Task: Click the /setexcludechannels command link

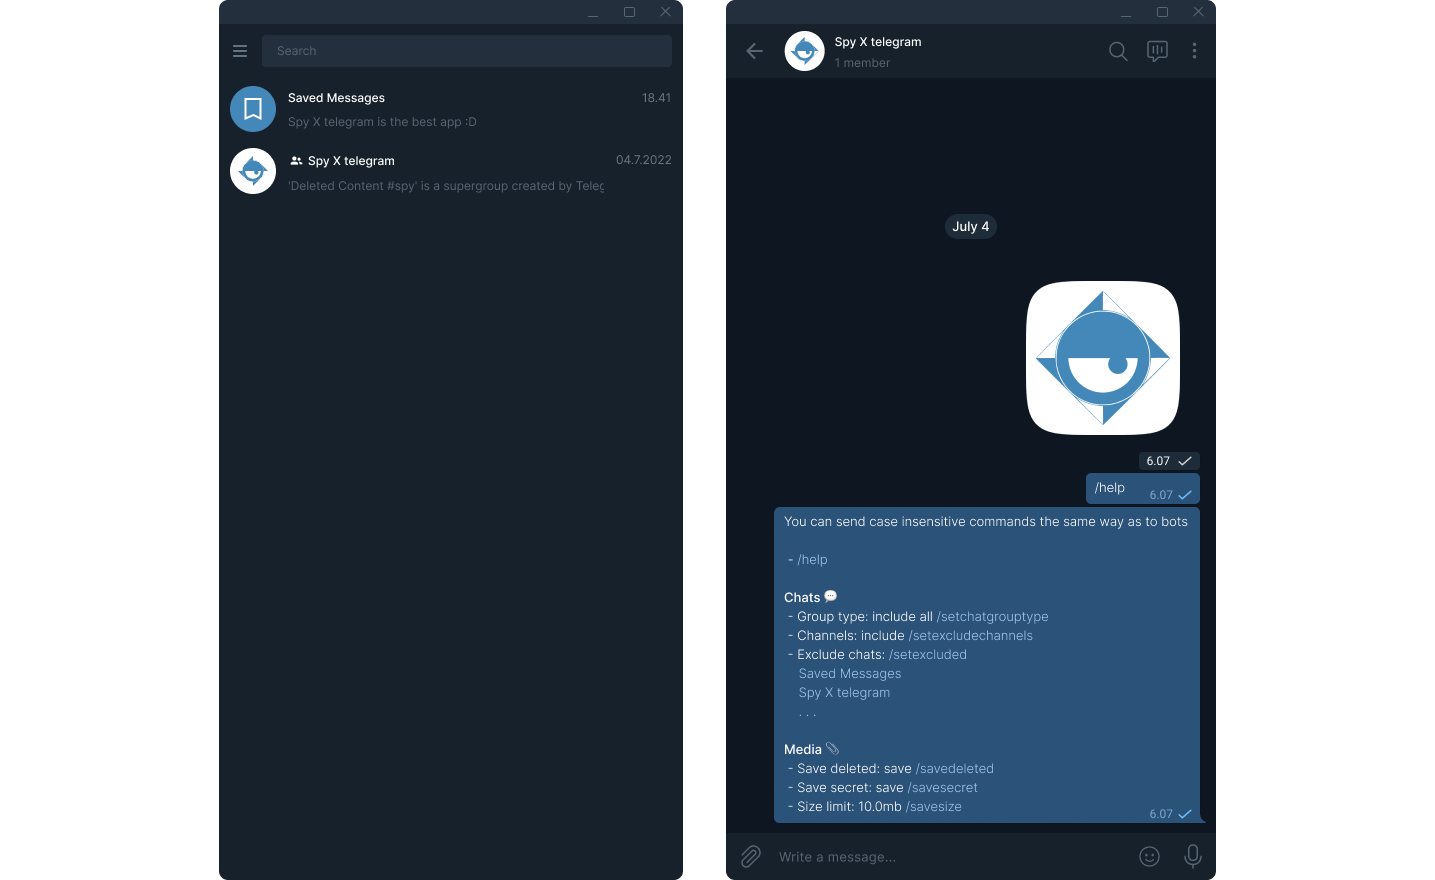Action: point(971,636)
